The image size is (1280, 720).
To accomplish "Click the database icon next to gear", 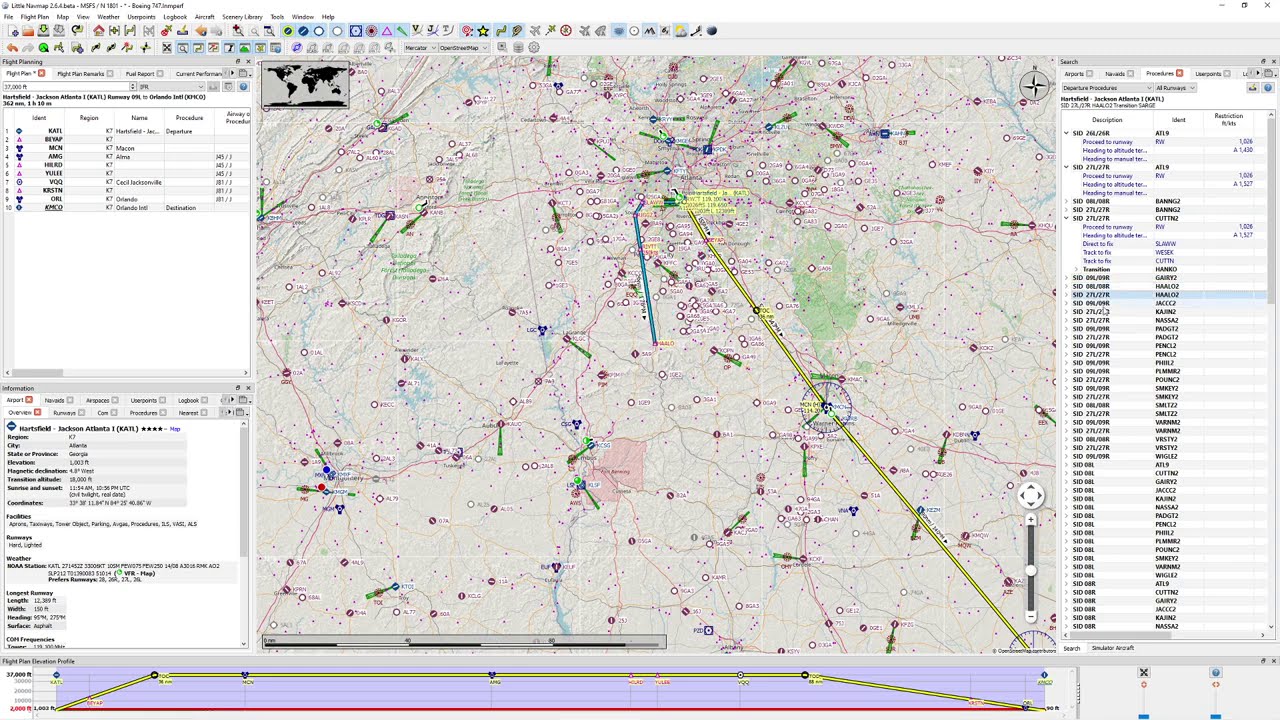I will click(x=518, y=47).
